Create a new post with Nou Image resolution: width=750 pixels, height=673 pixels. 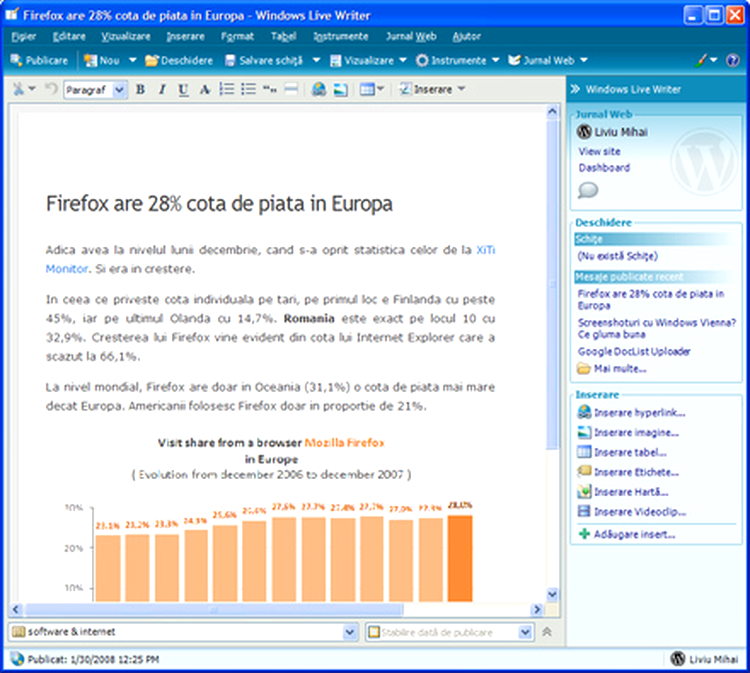coord(101,60)
